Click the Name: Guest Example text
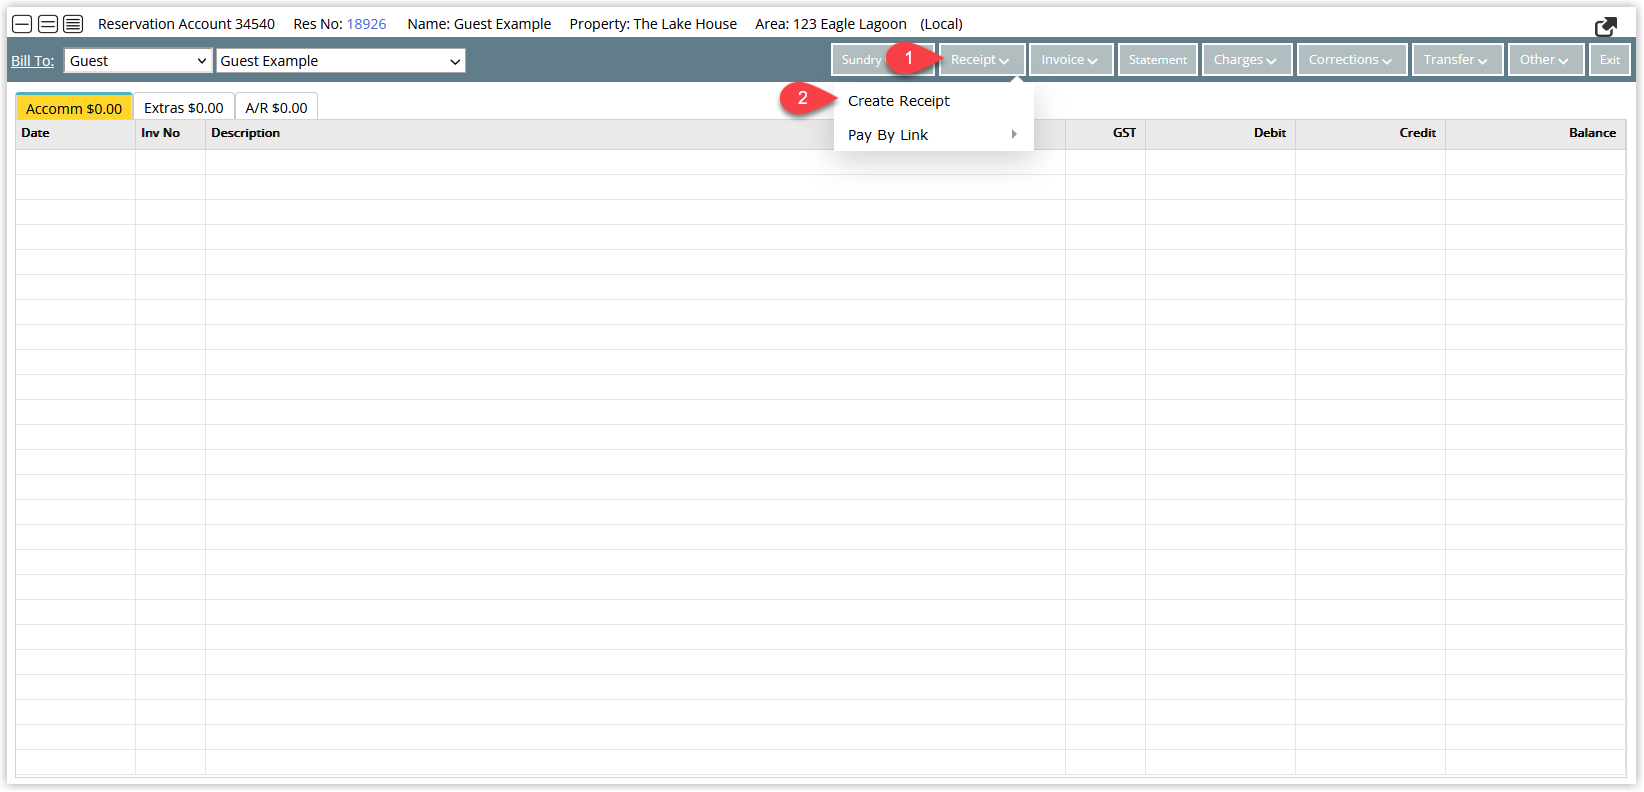Viewport: 1644px width, 792px height. click(479, 24)
